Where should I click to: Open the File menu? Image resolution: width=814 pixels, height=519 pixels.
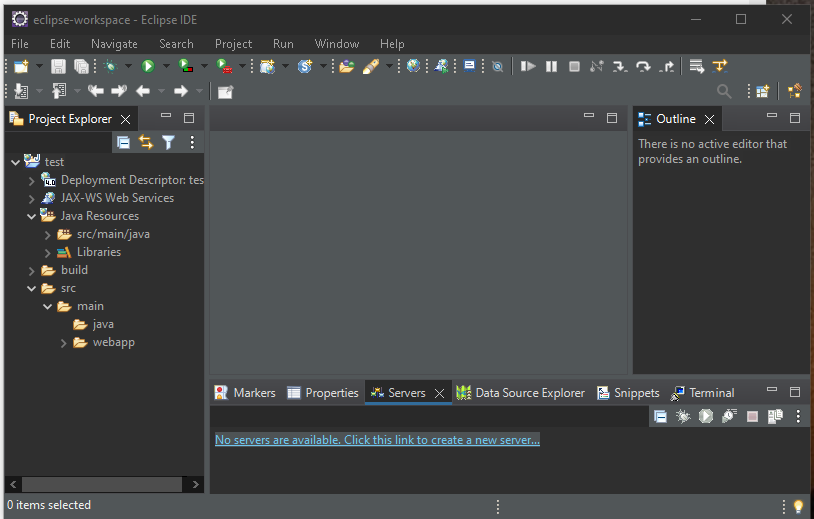(x=20, y=44)
